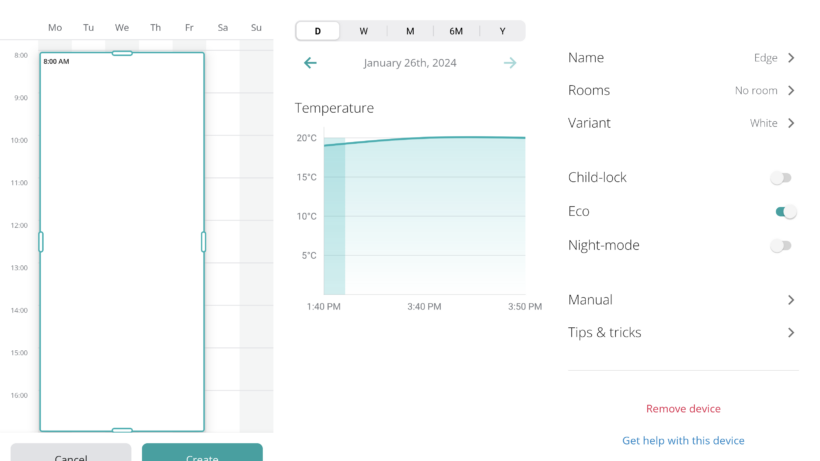The height and width of the screenshot is (461, 820).
Task: Select the Y yearly tab
Action: point(502,31)
